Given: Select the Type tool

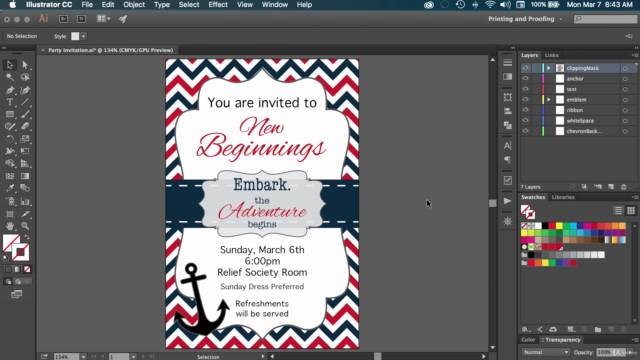Looking at the screenshot, I should pos(10,102).
